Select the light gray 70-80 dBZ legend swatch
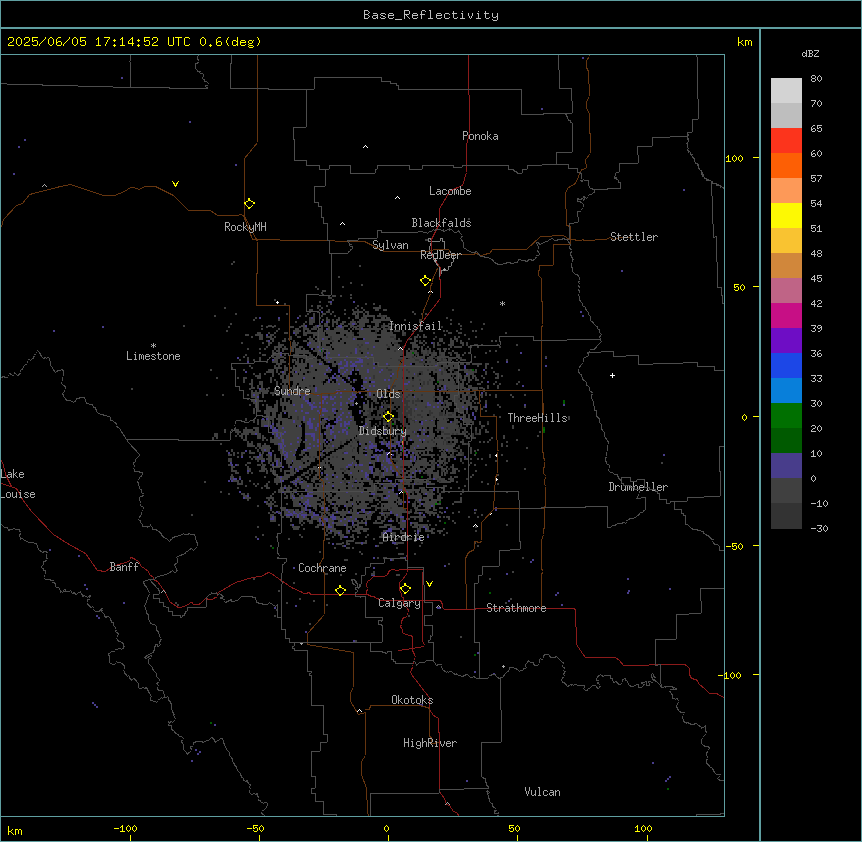862x842 pixels. [786, 91]
